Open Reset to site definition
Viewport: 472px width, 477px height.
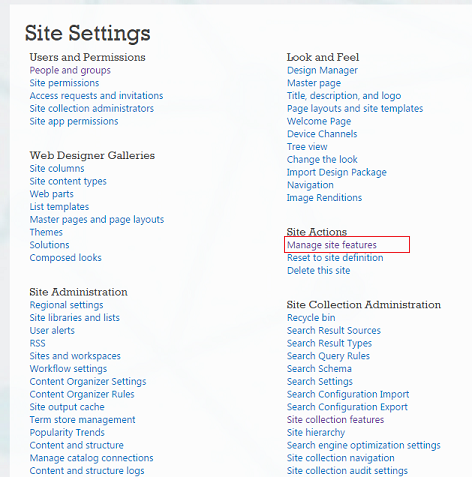pos(335,258)
